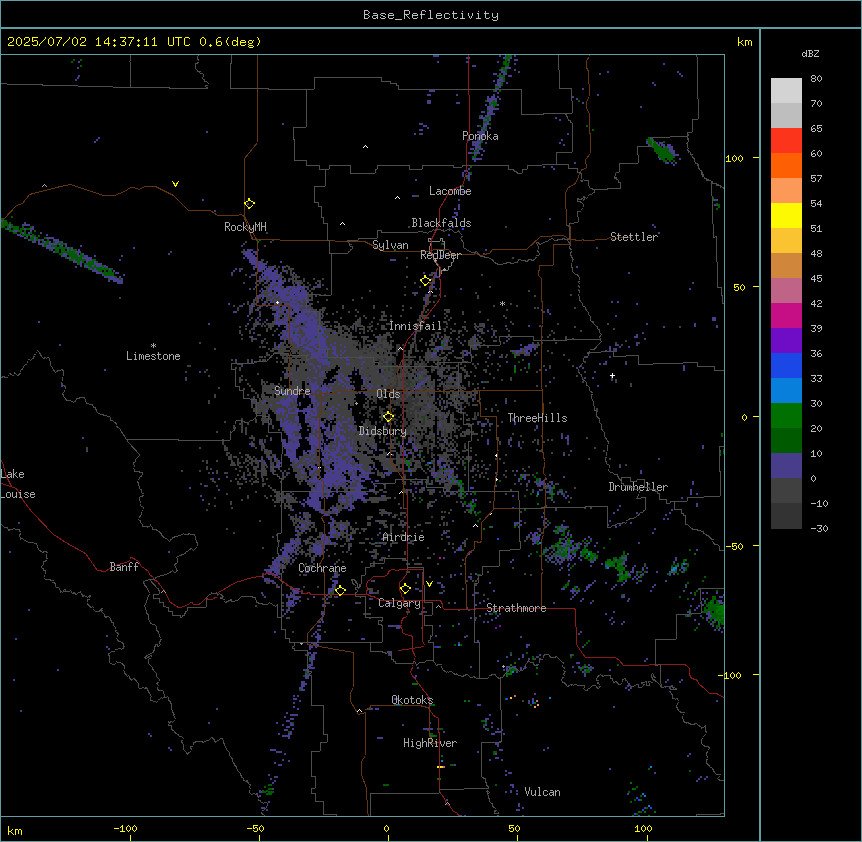Pick the purple 39-36 dBZ legend swatch
The height and width of the screenshot is (842, 862).
pyautogui.click(x=786, y=341)
